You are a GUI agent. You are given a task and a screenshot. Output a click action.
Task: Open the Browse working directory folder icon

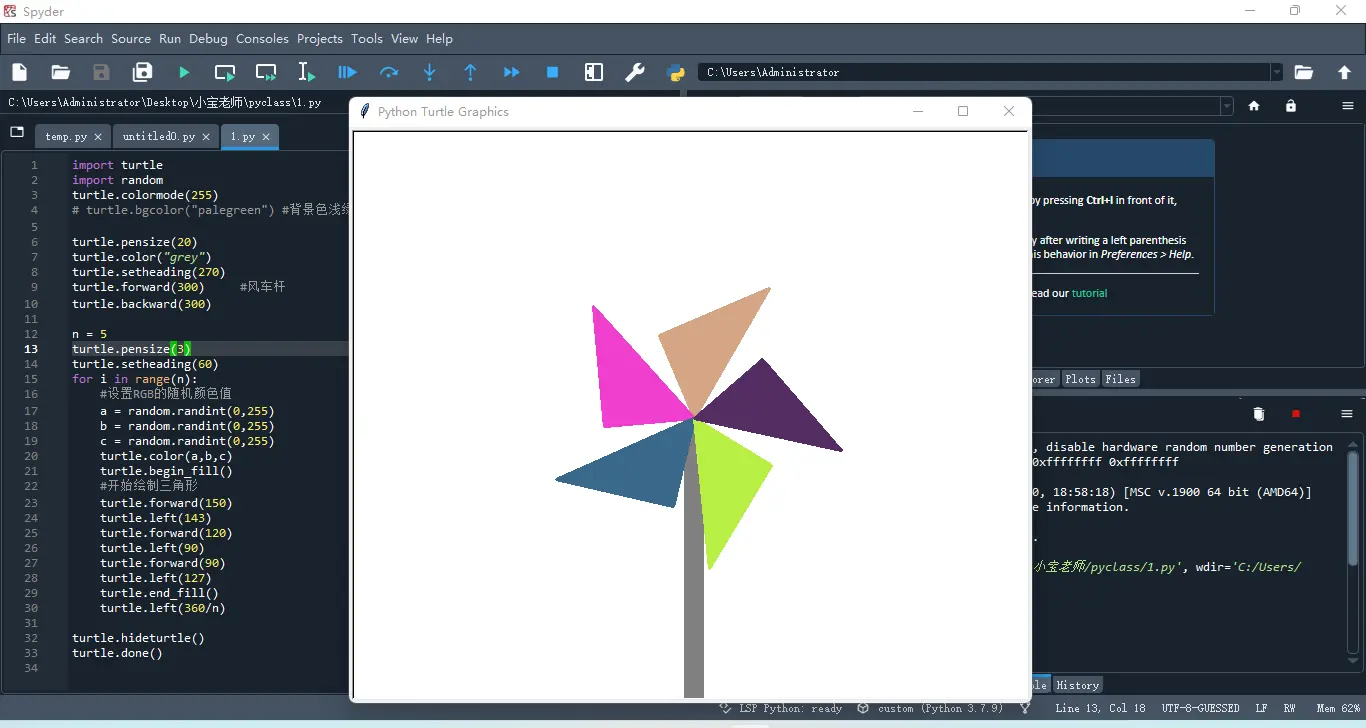pos(1303,72)
